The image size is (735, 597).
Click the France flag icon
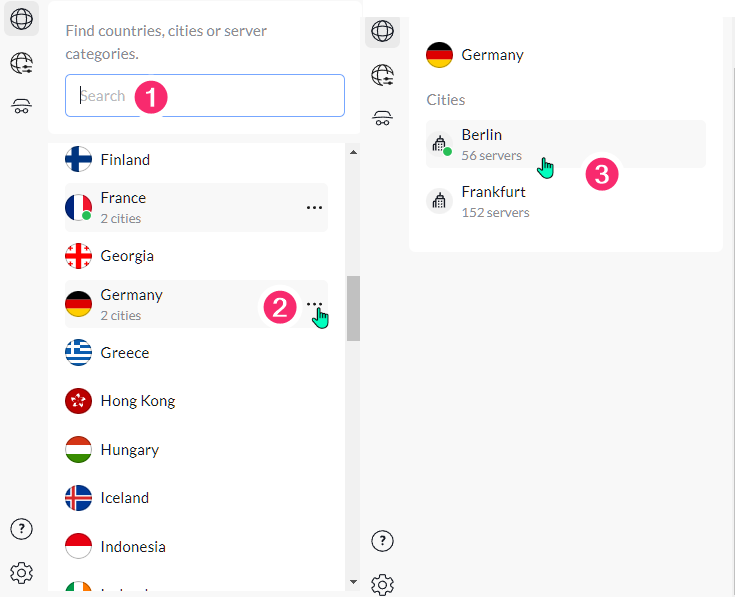click(x=78, y=208)
